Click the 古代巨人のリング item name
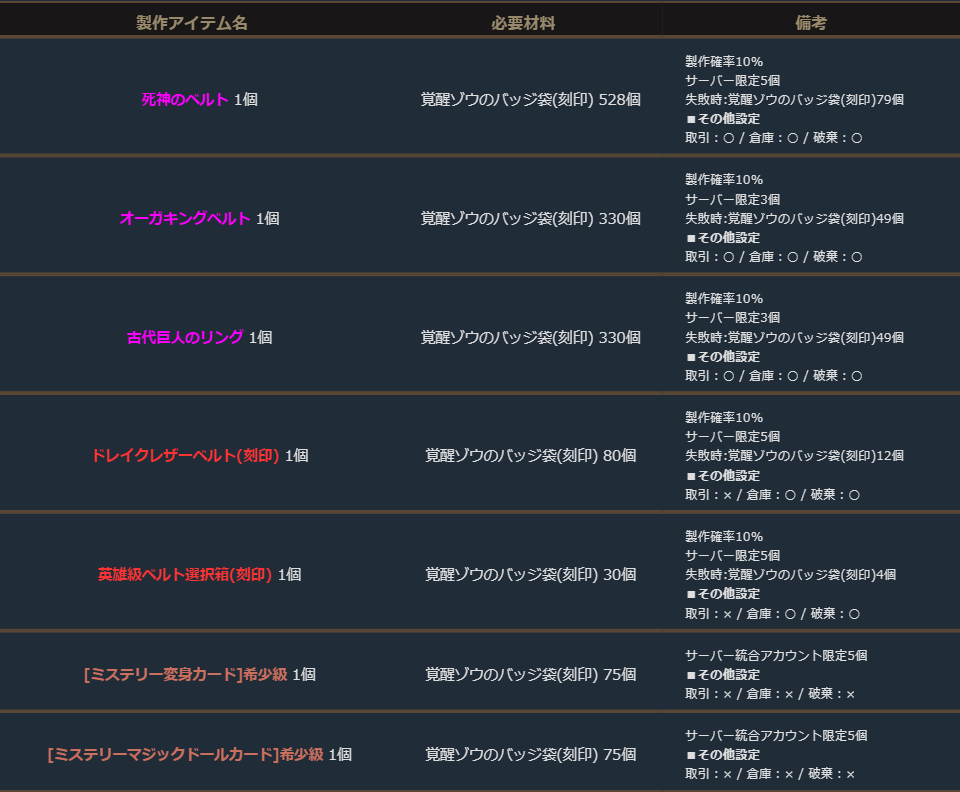Image resolution: width=960 pixels, height=792 pixels. point(185,338)
